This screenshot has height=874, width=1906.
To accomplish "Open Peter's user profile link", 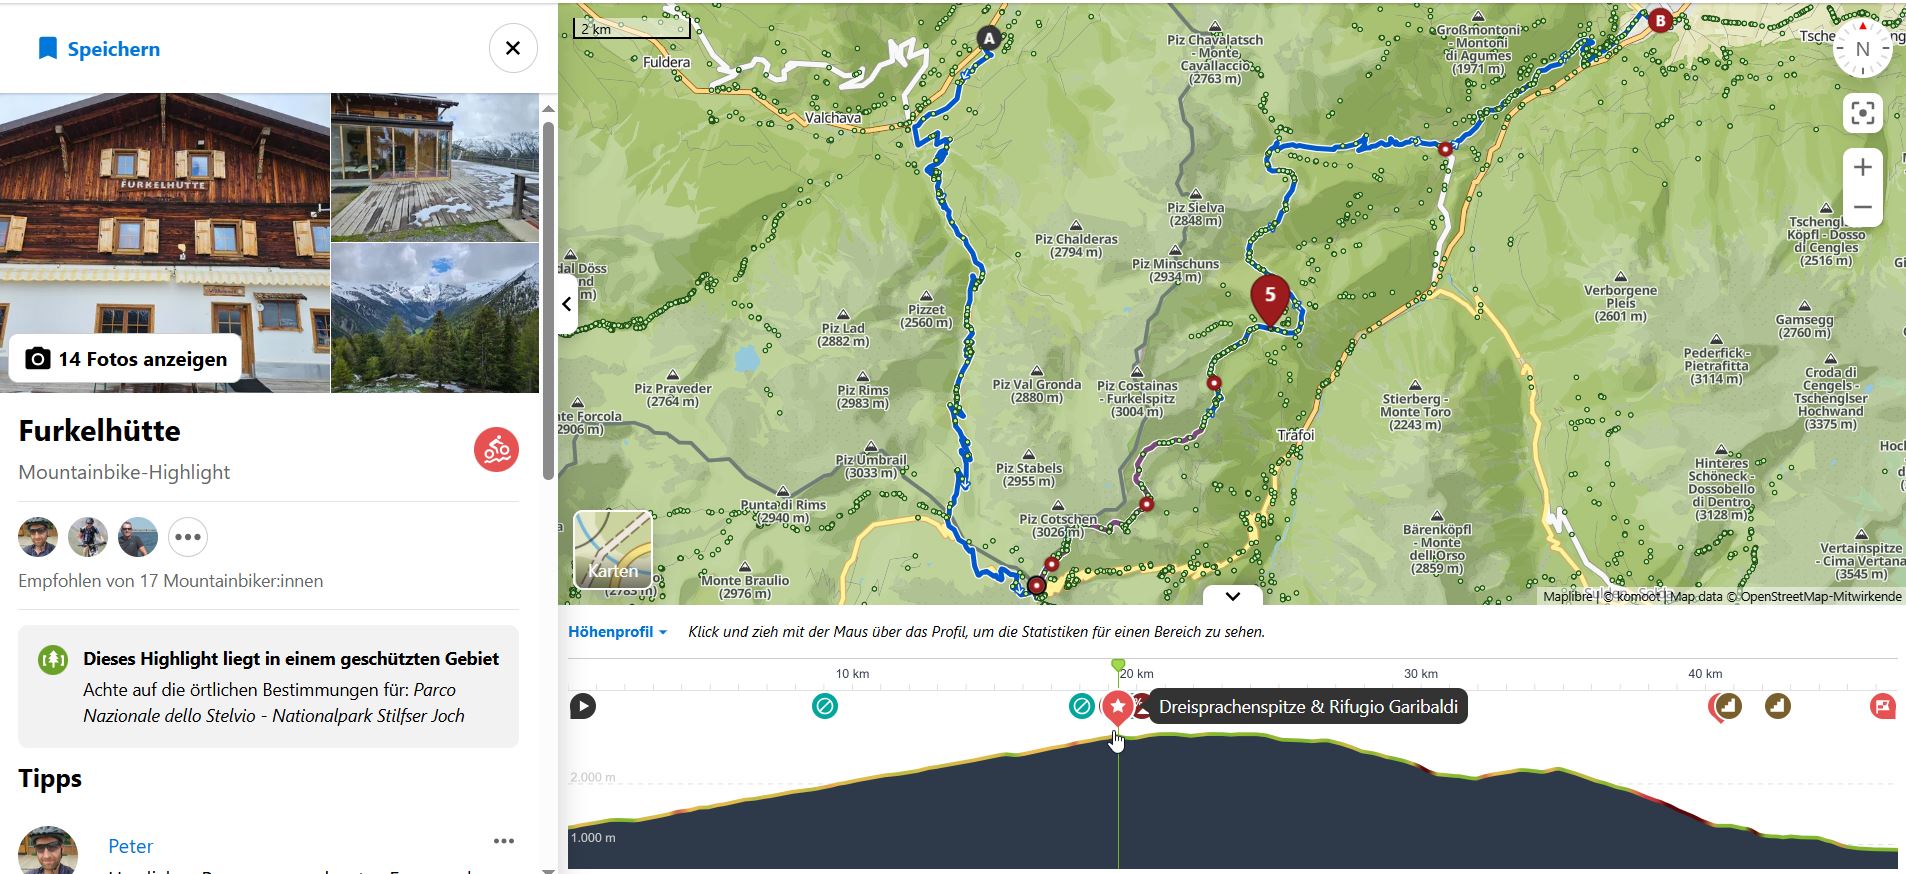I will point(130,846).
